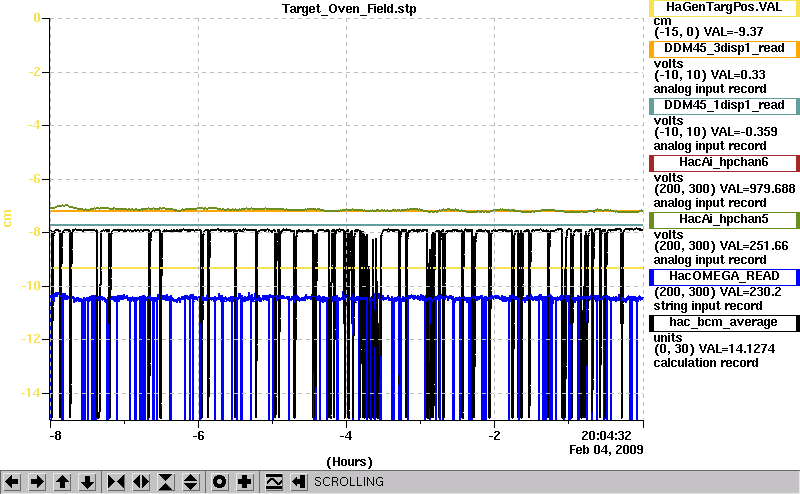
Task: Click the 'calculation record' description
Action: [706, 363]
